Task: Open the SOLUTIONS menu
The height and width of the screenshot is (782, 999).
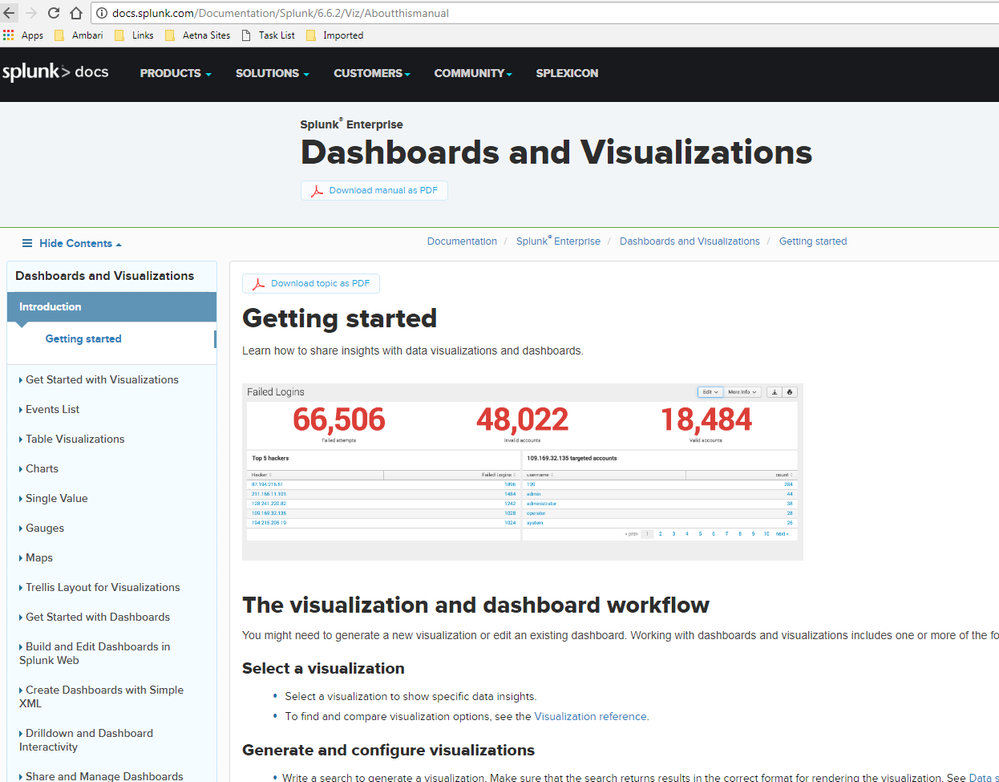Action: click(x=272, y=73)
